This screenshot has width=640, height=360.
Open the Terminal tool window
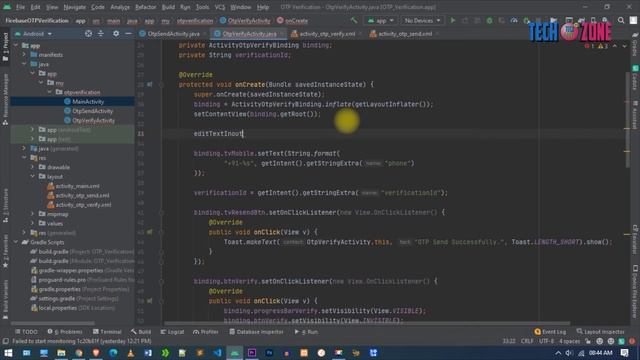pos(107,332)
